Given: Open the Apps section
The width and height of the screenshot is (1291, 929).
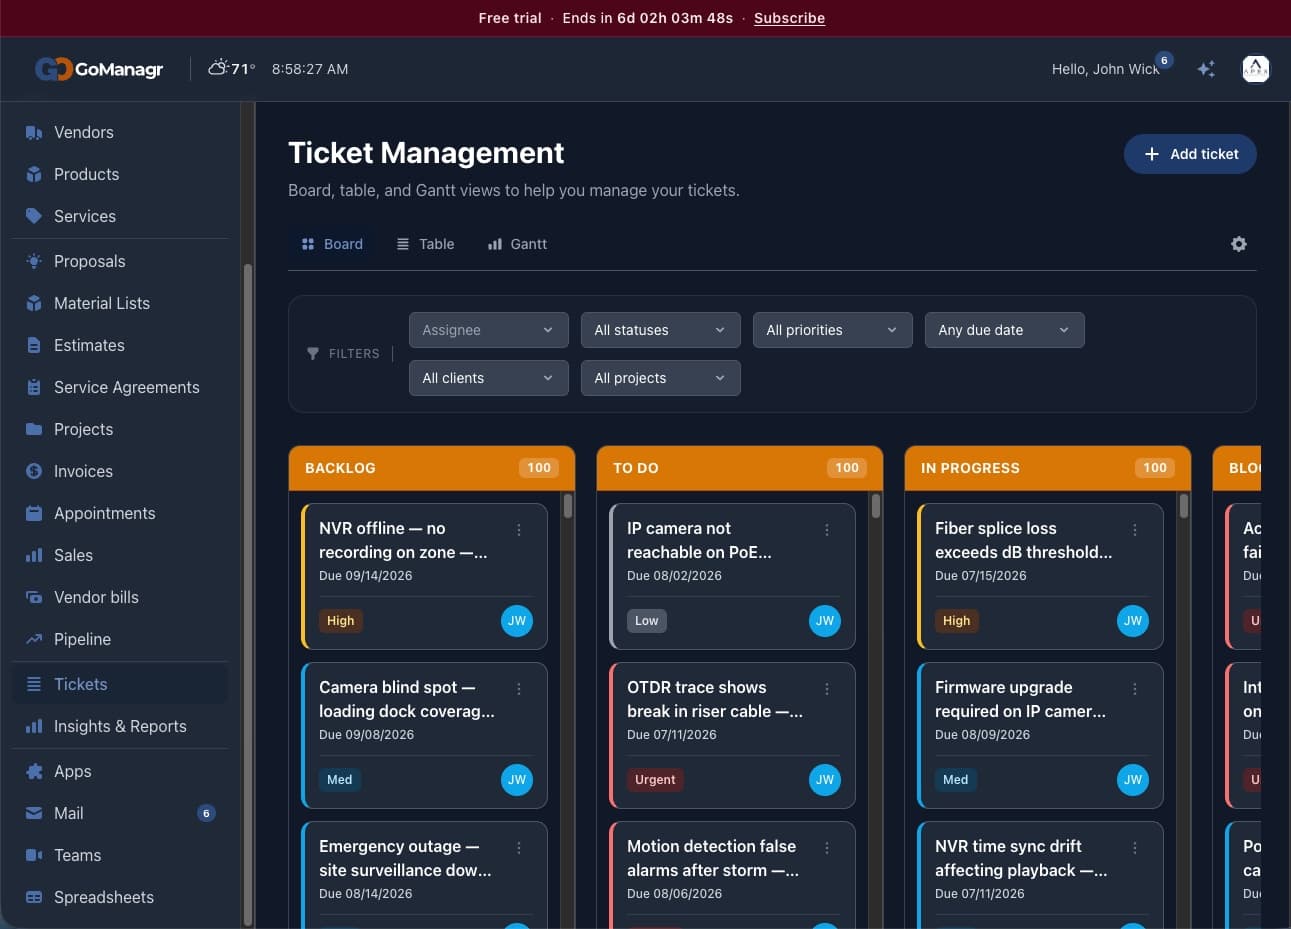Looking at the screenshot, I should click(120, 771).
